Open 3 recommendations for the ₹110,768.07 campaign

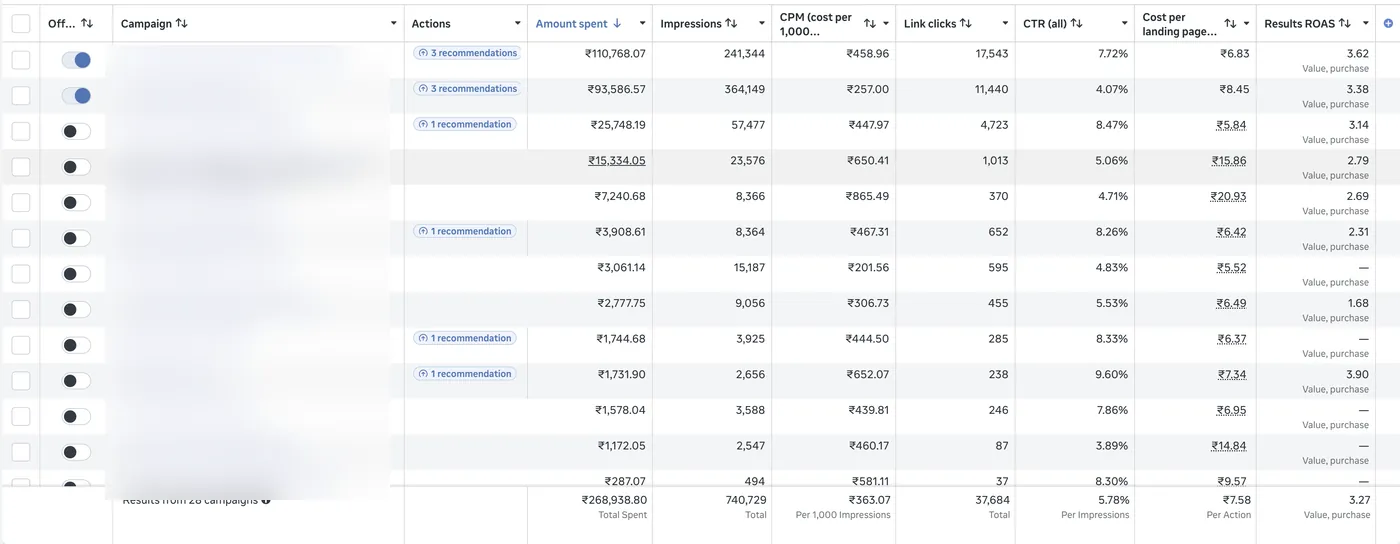click(x=467, y=53)
